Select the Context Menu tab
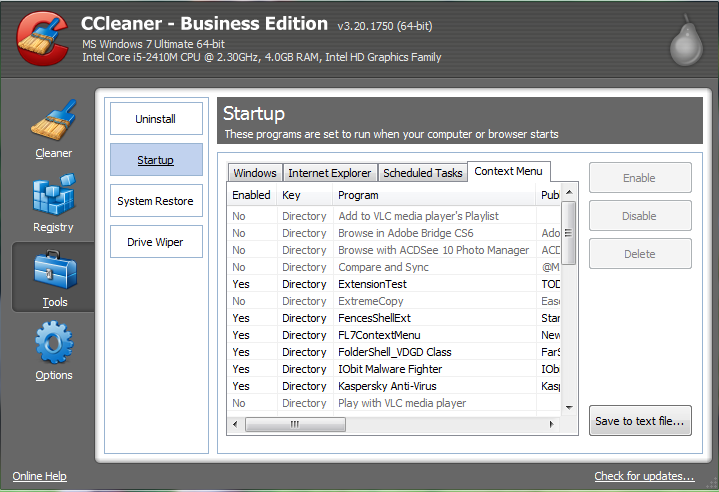 click(509, 171)
